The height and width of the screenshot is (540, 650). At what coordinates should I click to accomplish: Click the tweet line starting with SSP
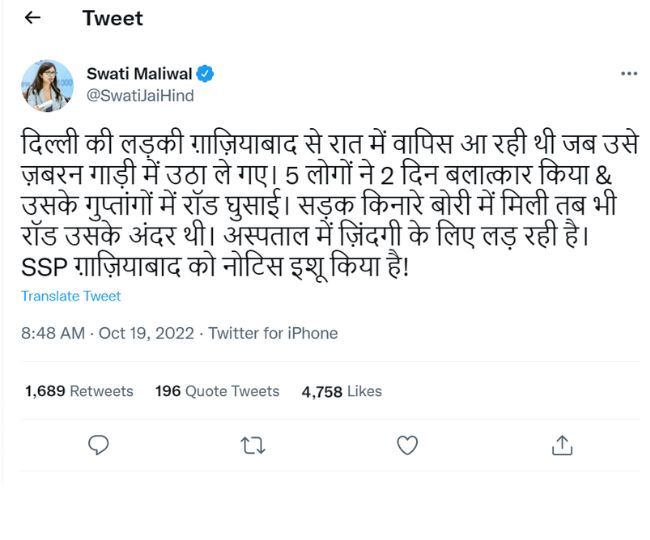[215, 270]
